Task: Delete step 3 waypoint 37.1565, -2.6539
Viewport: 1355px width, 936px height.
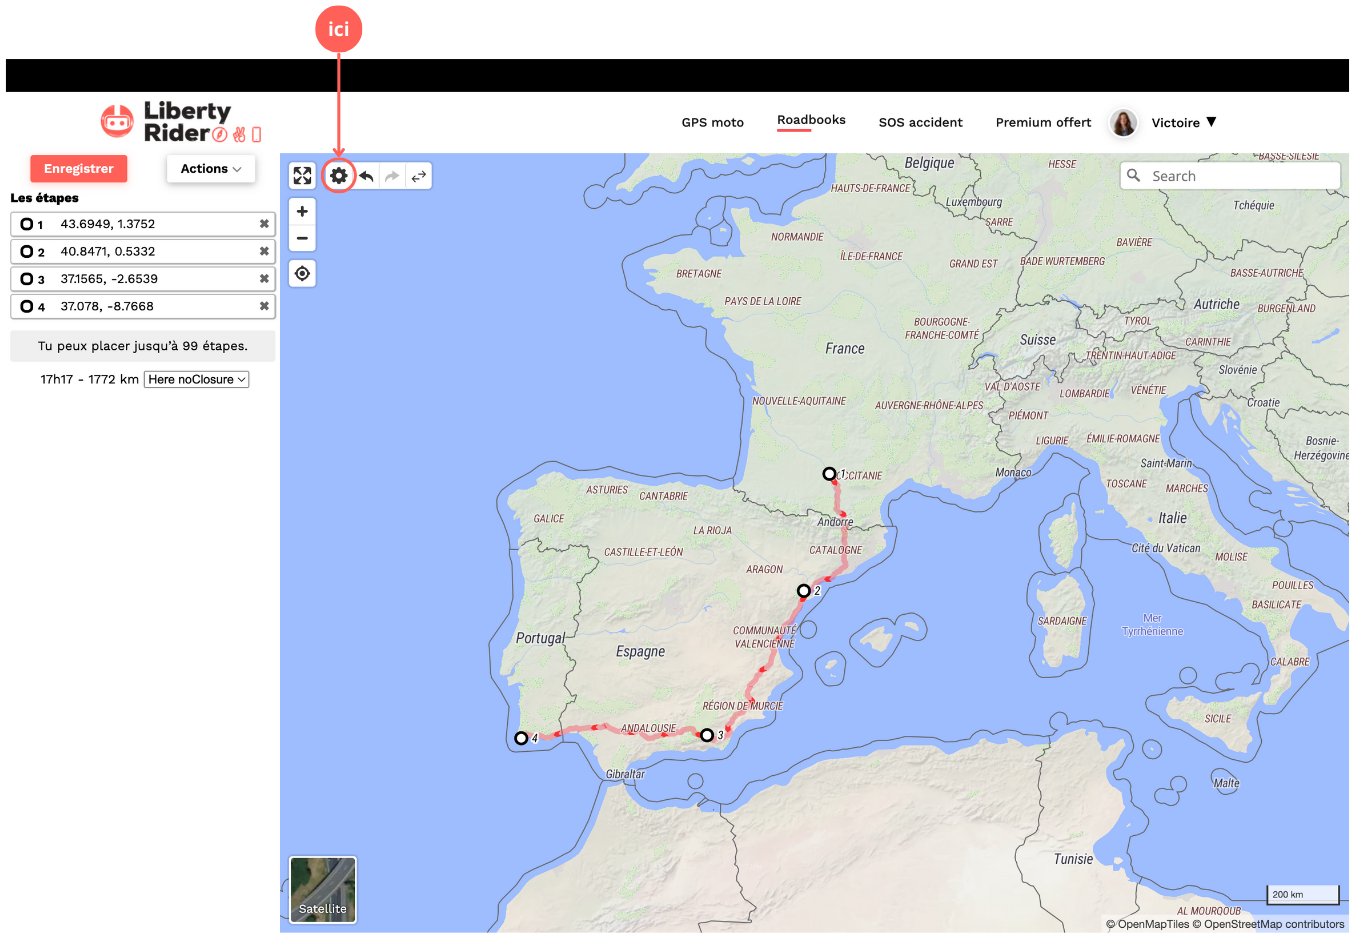Action: 264,279
